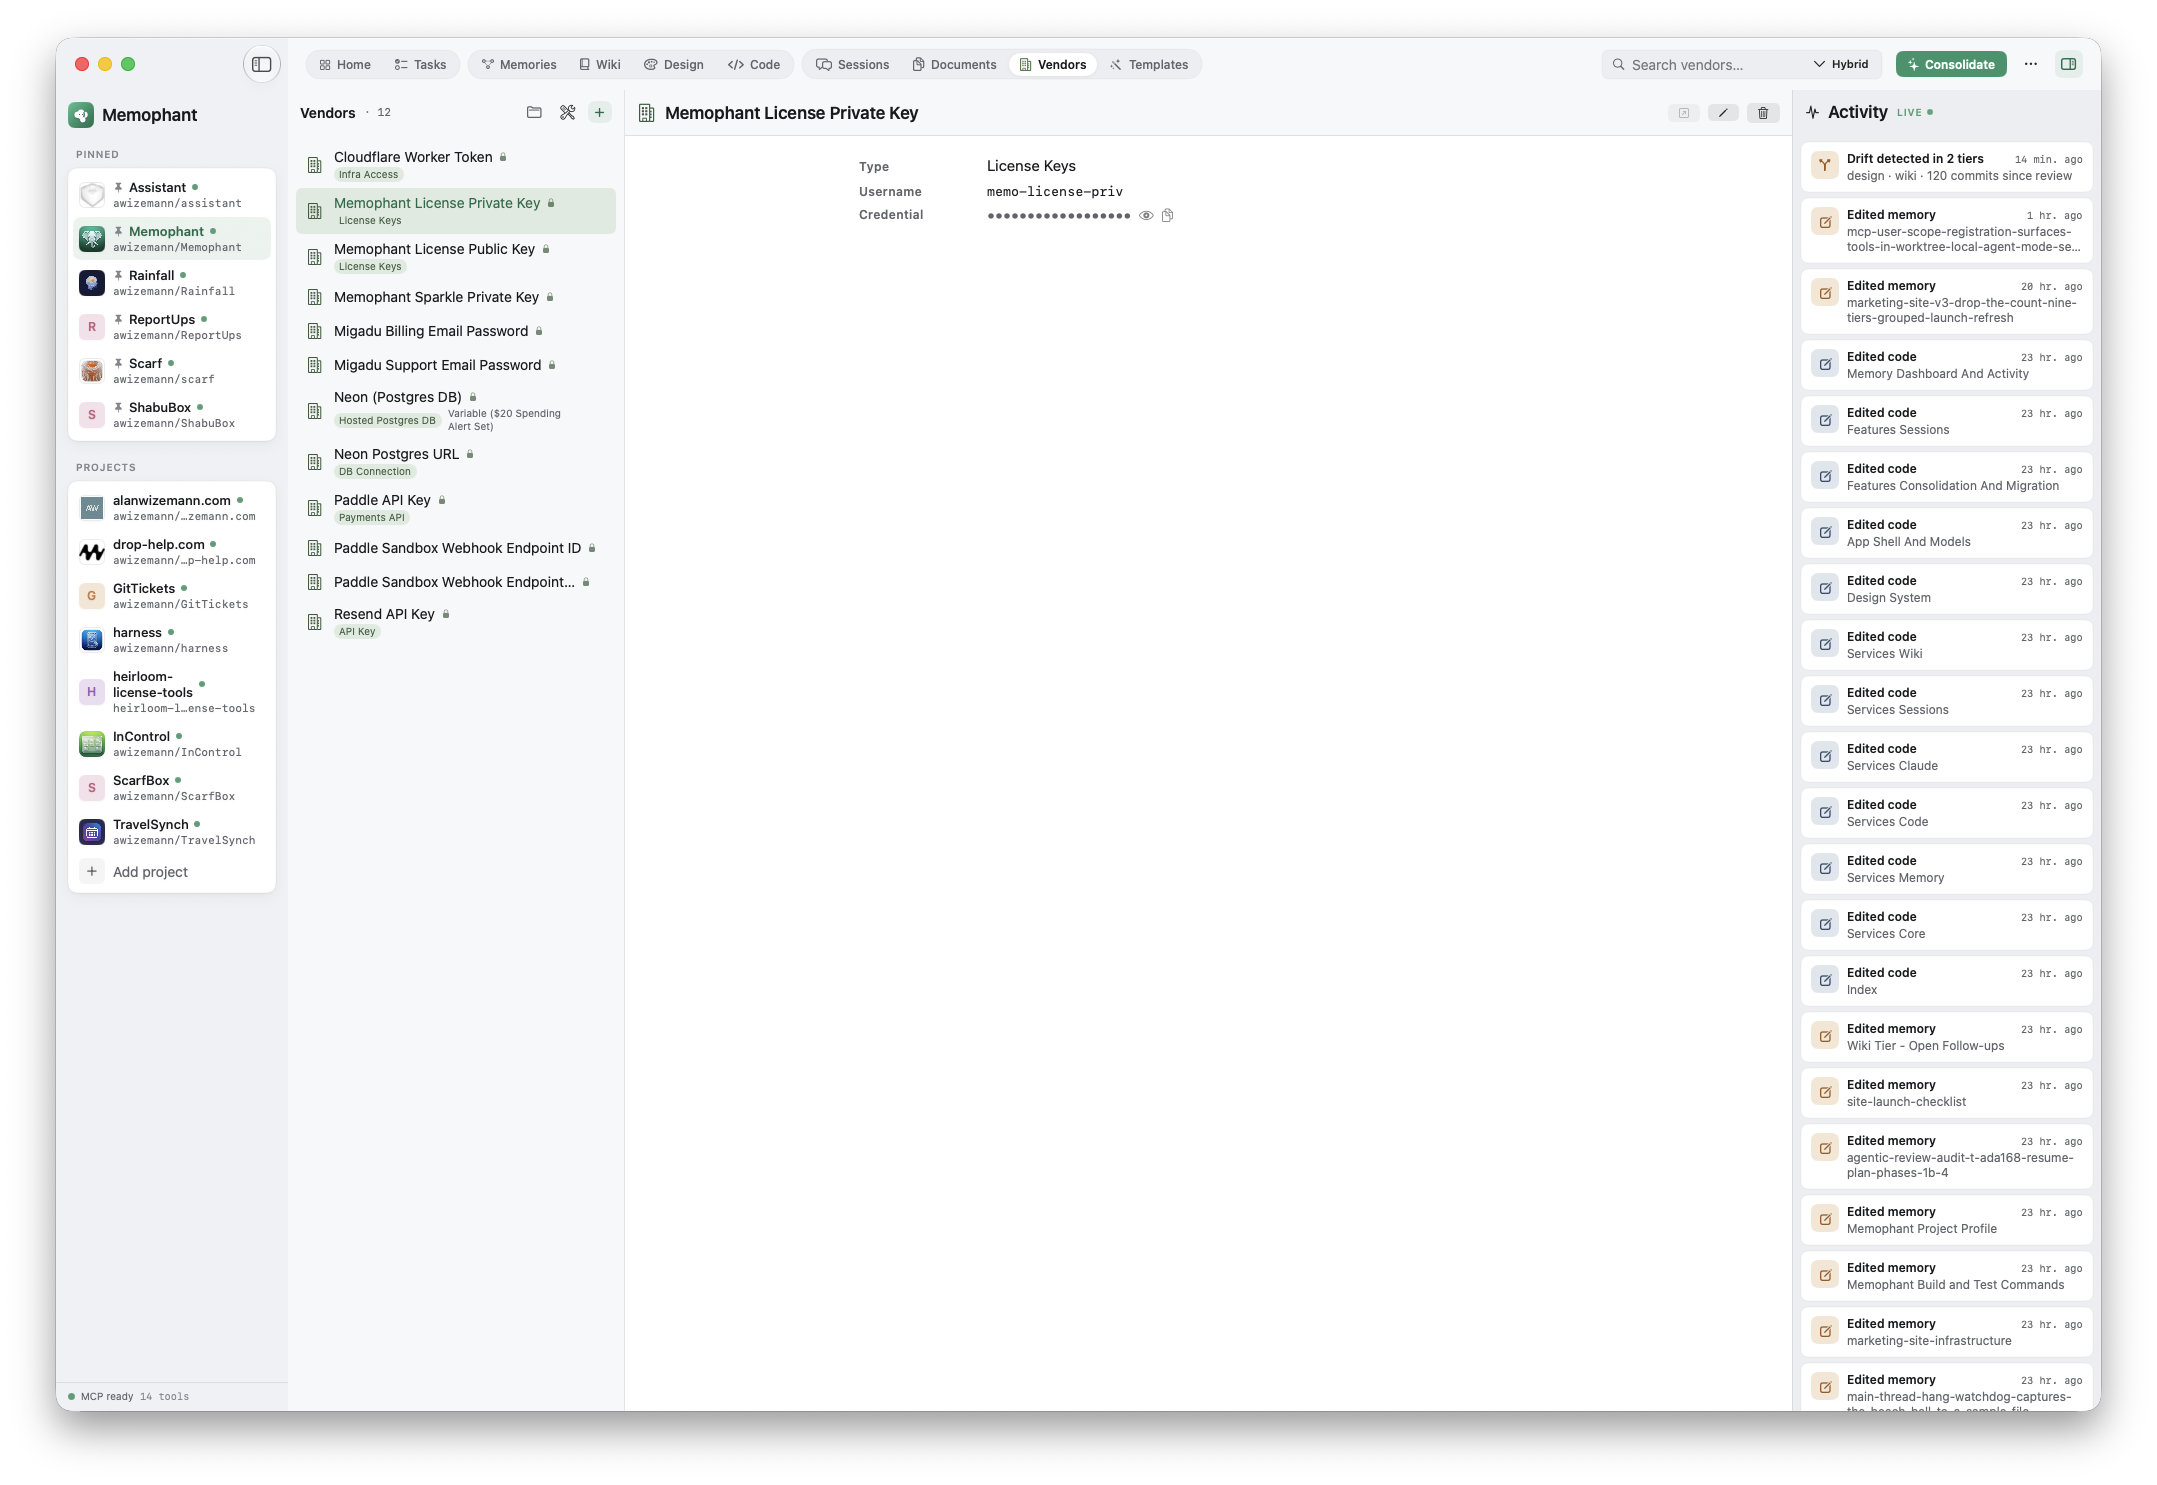Select Neon (Postgres DB) vendor

[456, 411]
